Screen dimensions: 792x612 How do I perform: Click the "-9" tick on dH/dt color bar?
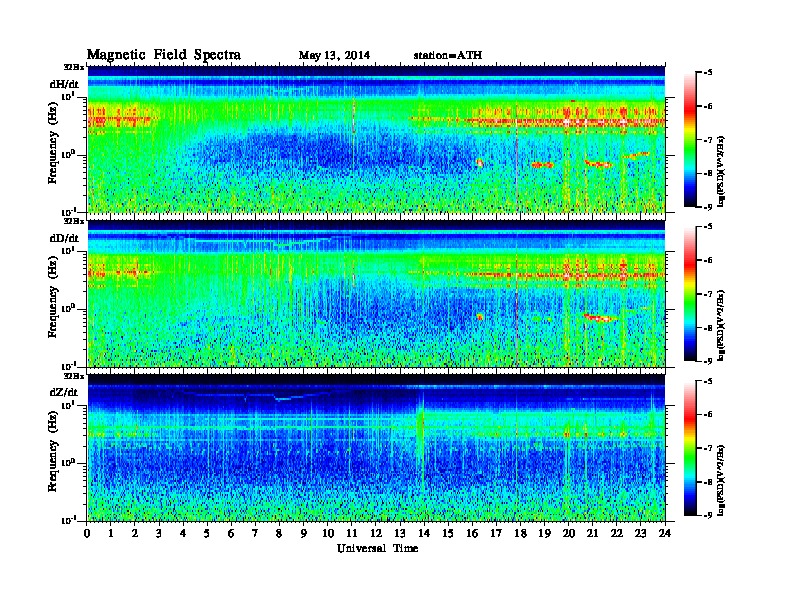pos(708,207)
